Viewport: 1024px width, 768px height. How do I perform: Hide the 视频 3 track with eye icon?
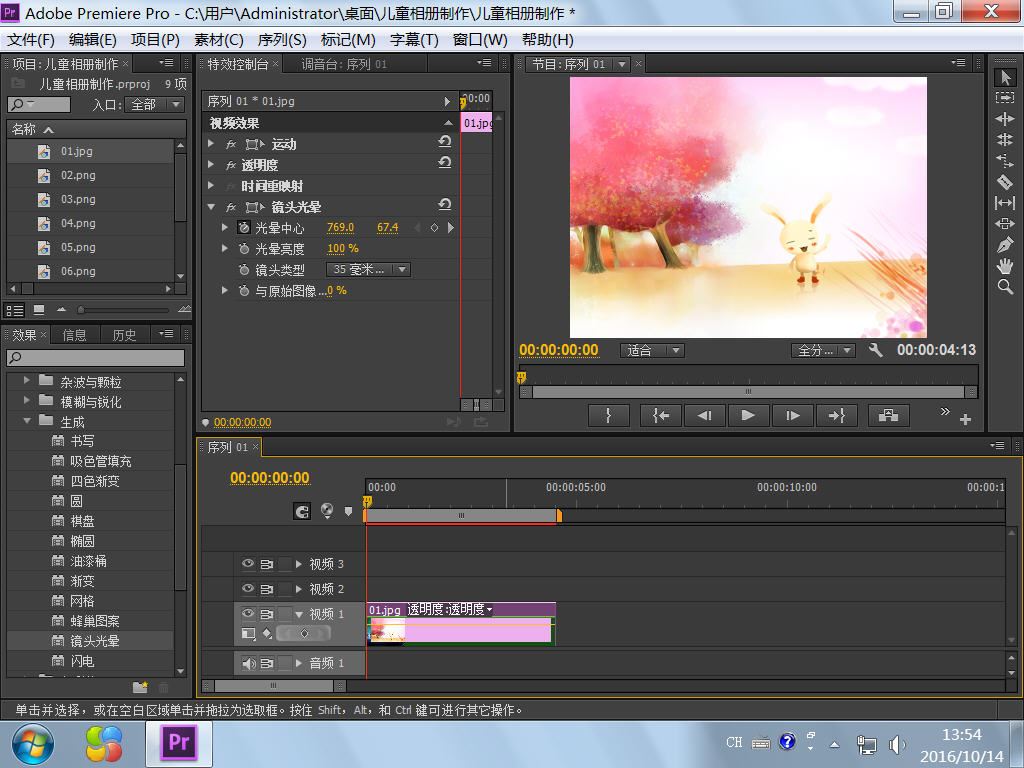pyautogui.click(x=248, y=564)
